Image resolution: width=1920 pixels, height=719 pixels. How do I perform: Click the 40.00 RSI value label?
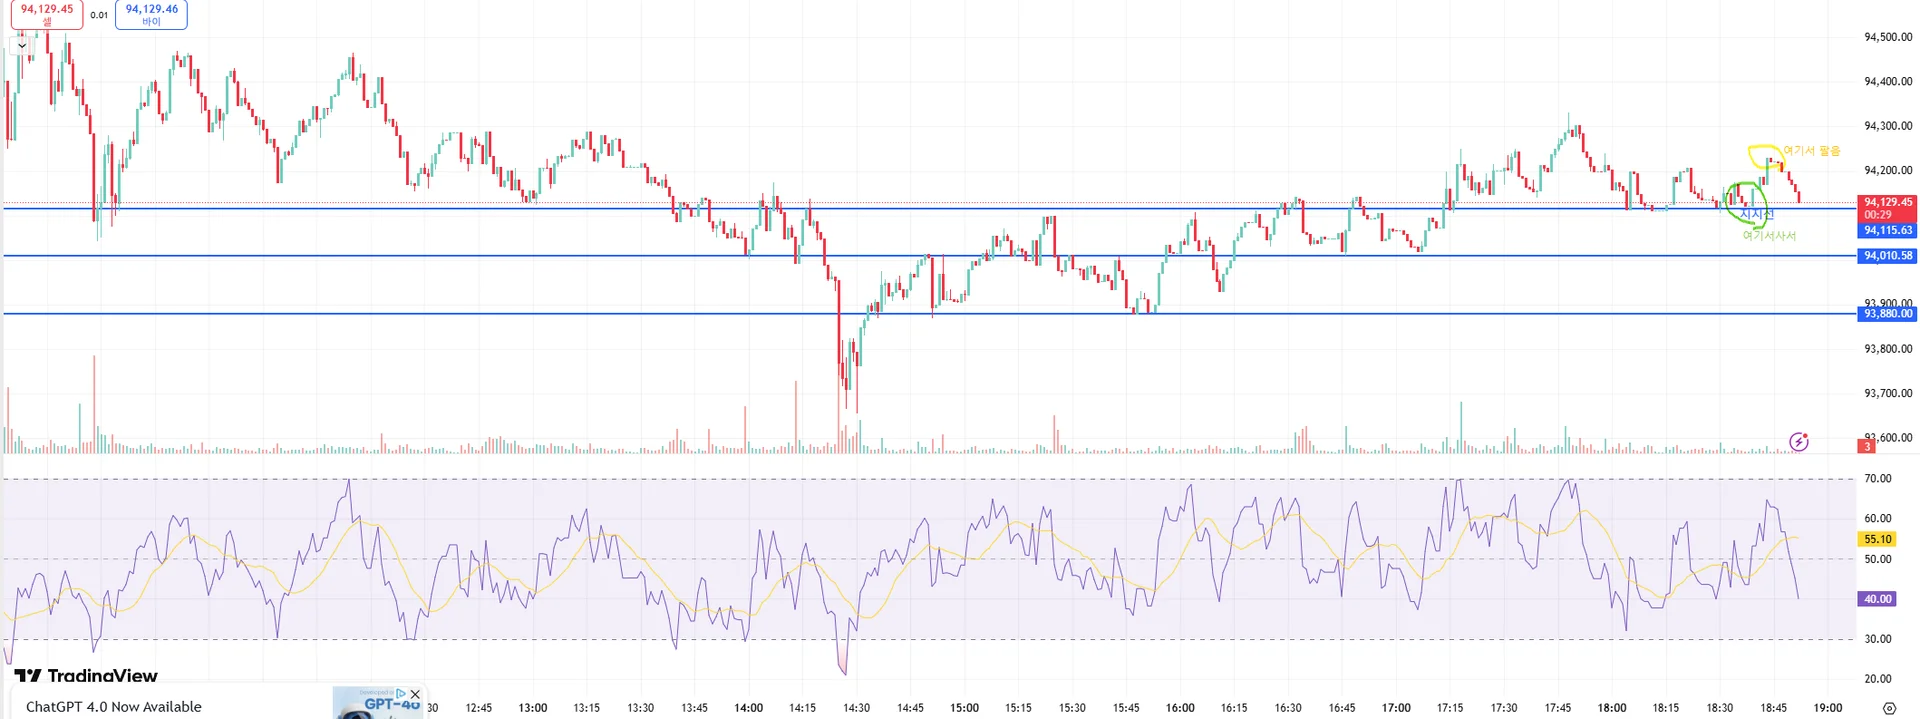[x=1877, y=599]
